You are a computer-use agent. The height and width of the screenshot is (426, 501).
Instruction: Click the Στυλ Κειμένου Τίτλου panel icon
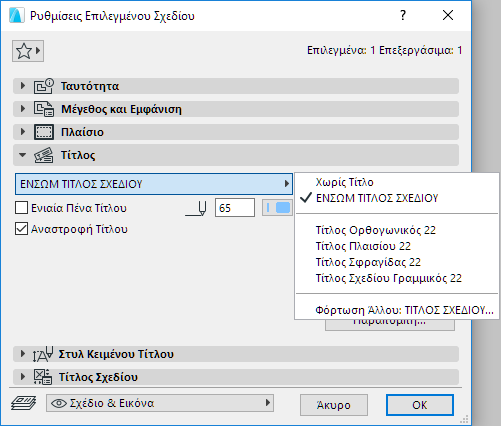click(x=43, y=354)
